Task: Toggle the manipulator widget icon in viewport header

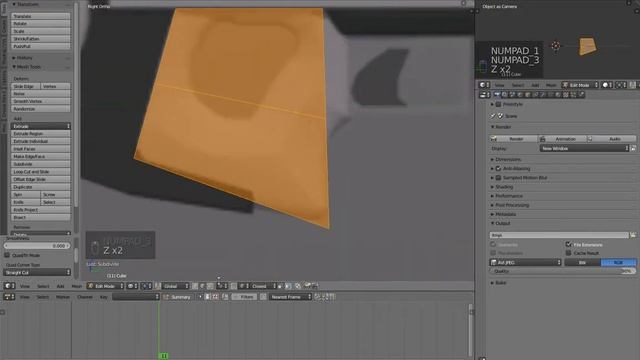Action: tap(158, 286)
